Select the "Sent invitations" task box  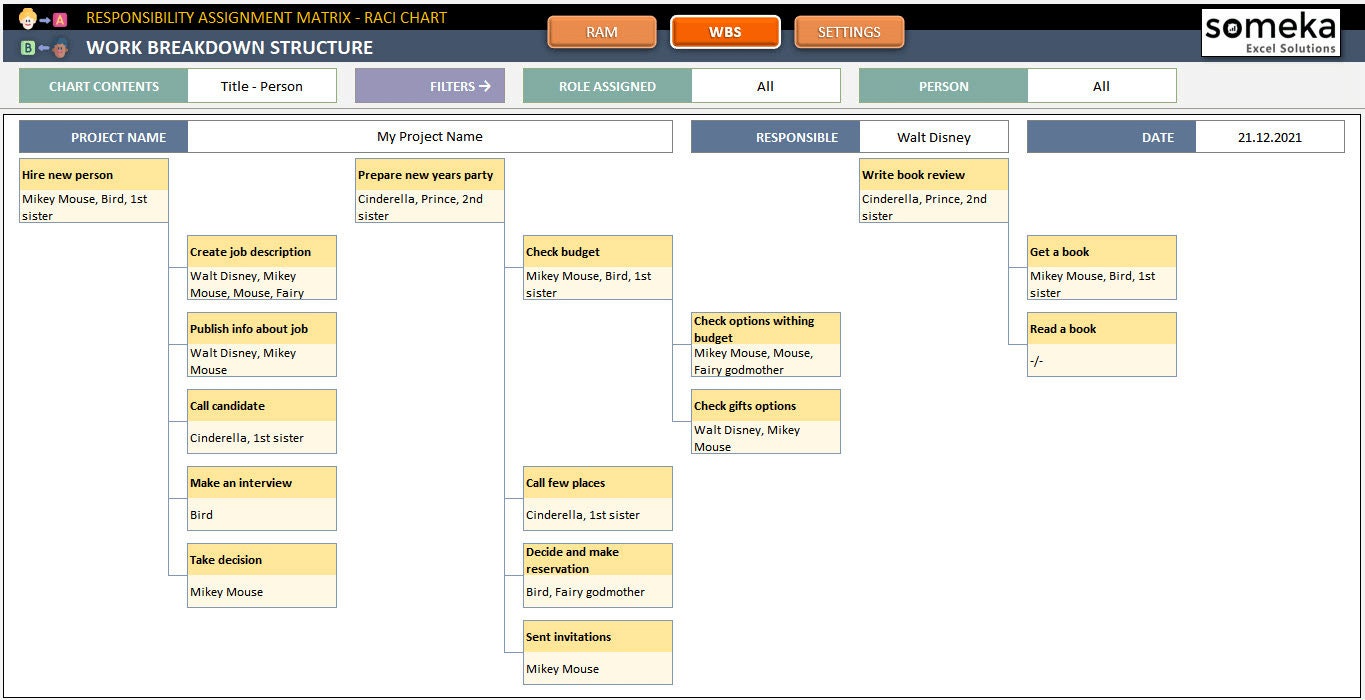click(x=597, y=651)
